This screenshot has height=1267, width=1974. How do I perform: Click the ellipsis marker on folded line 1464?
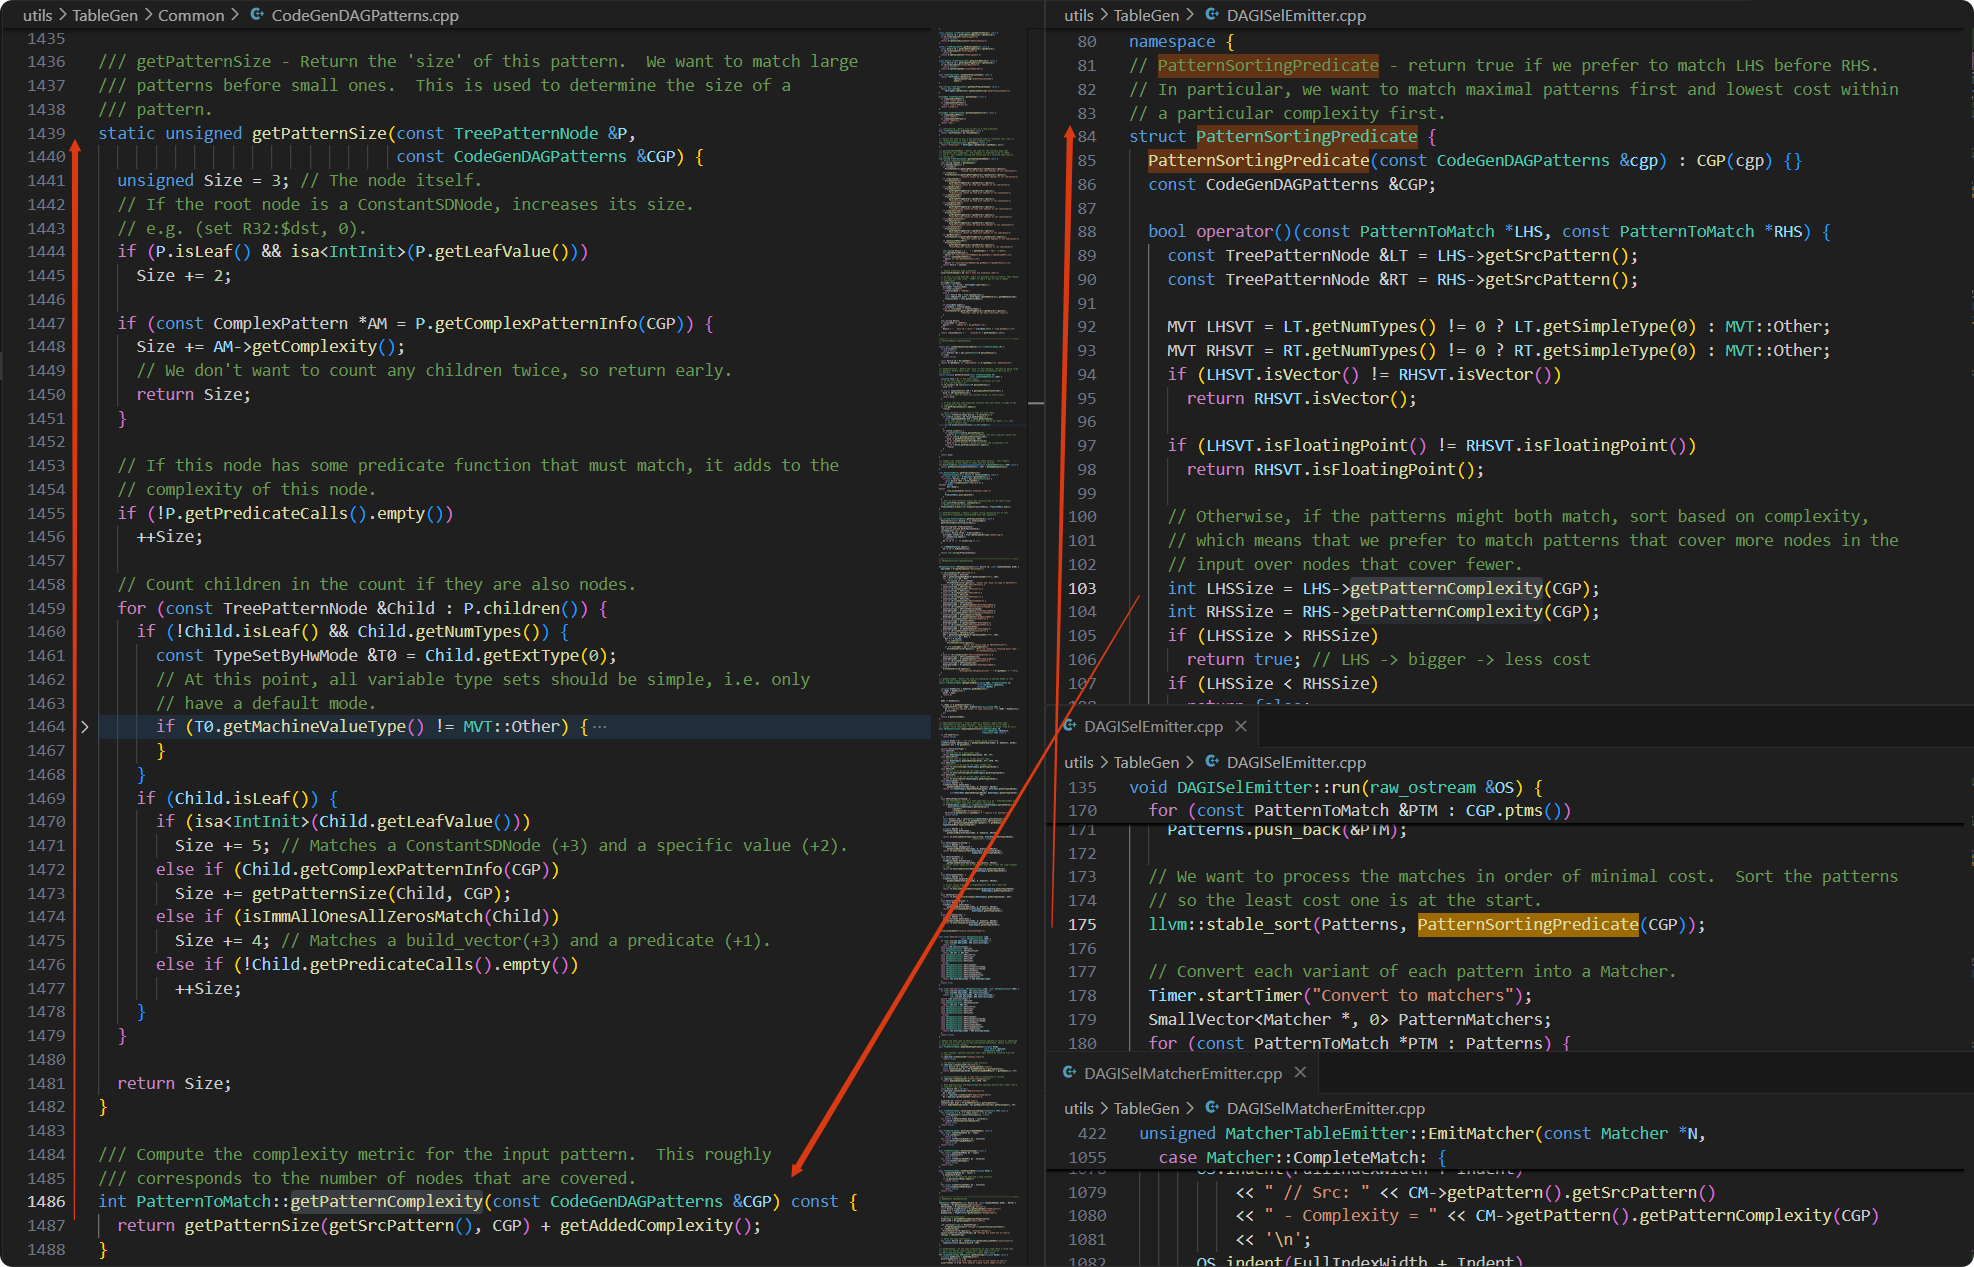[x=599, y=726]
